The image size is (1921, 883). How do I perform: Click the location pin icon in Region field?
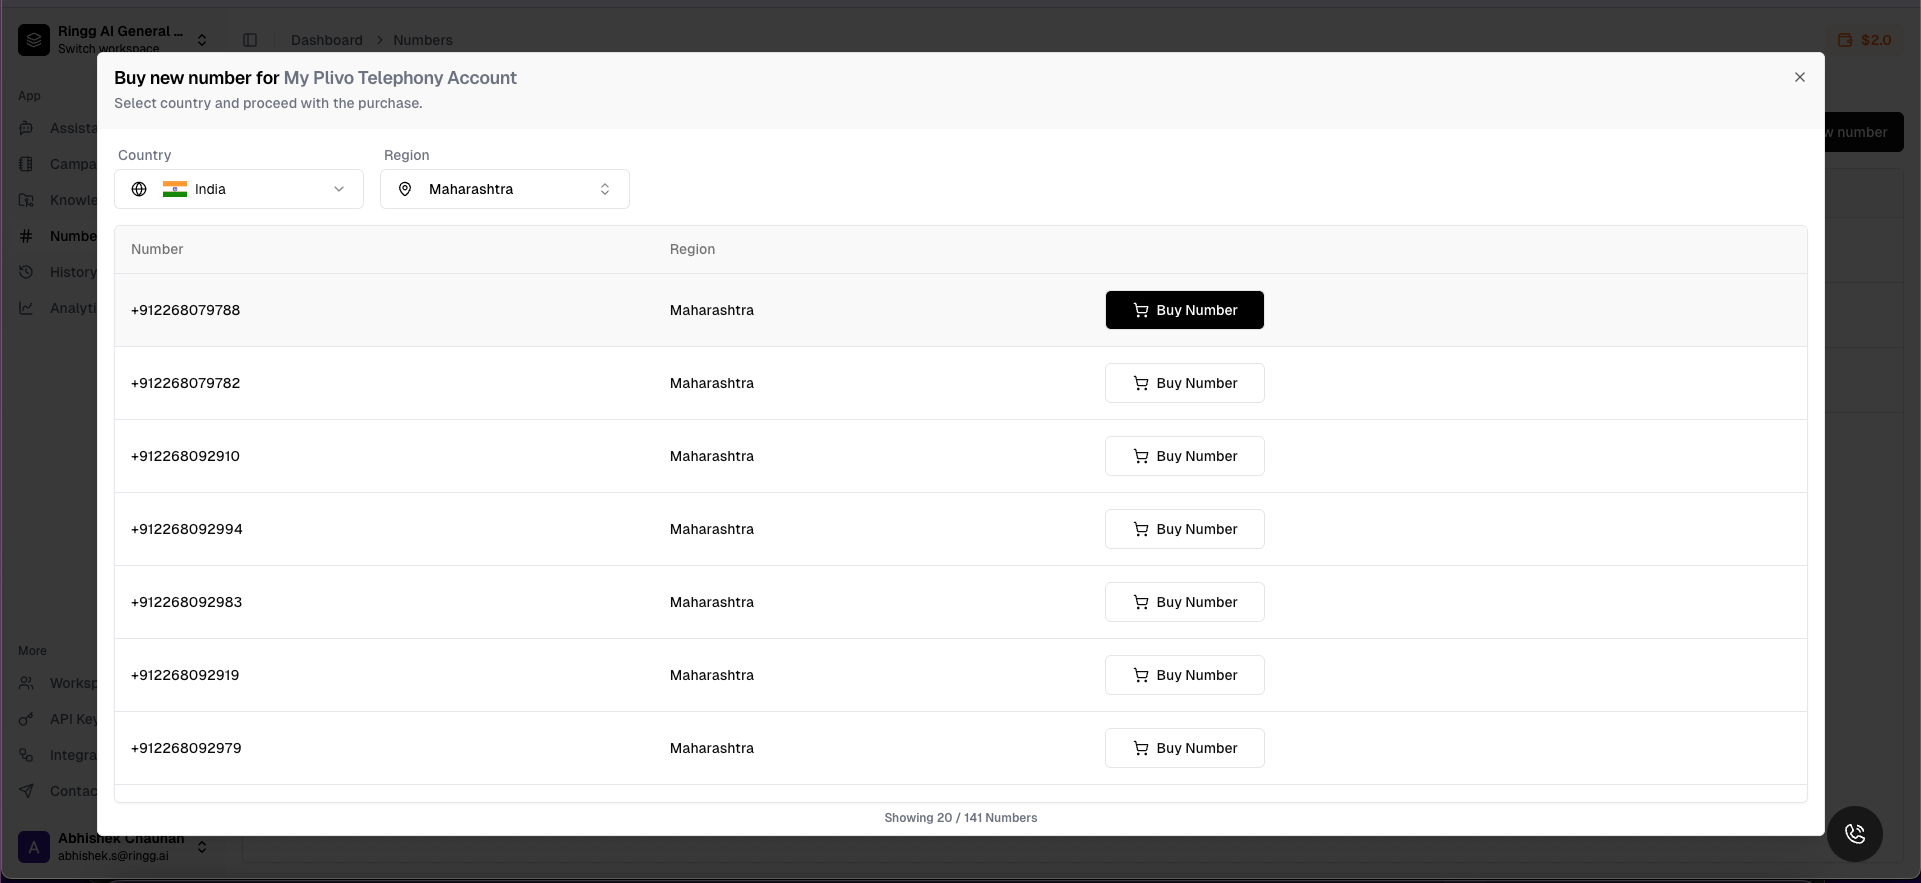[405, 189]
